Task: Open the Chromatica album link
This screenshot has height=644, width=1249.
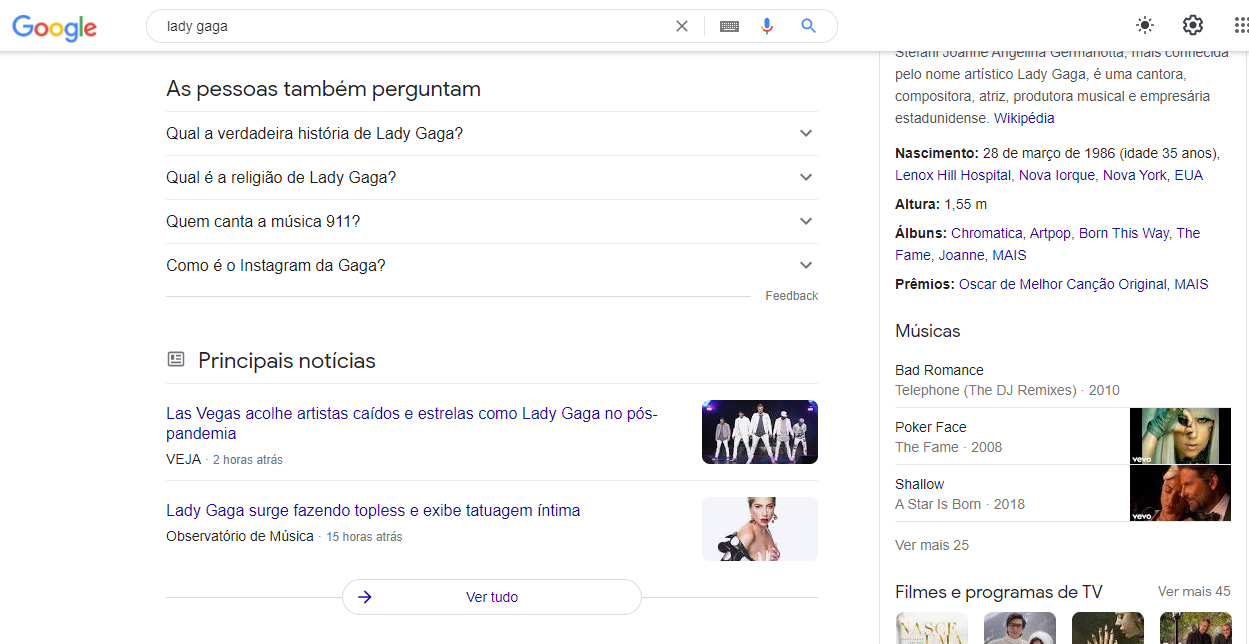Action: coord(986,233)
